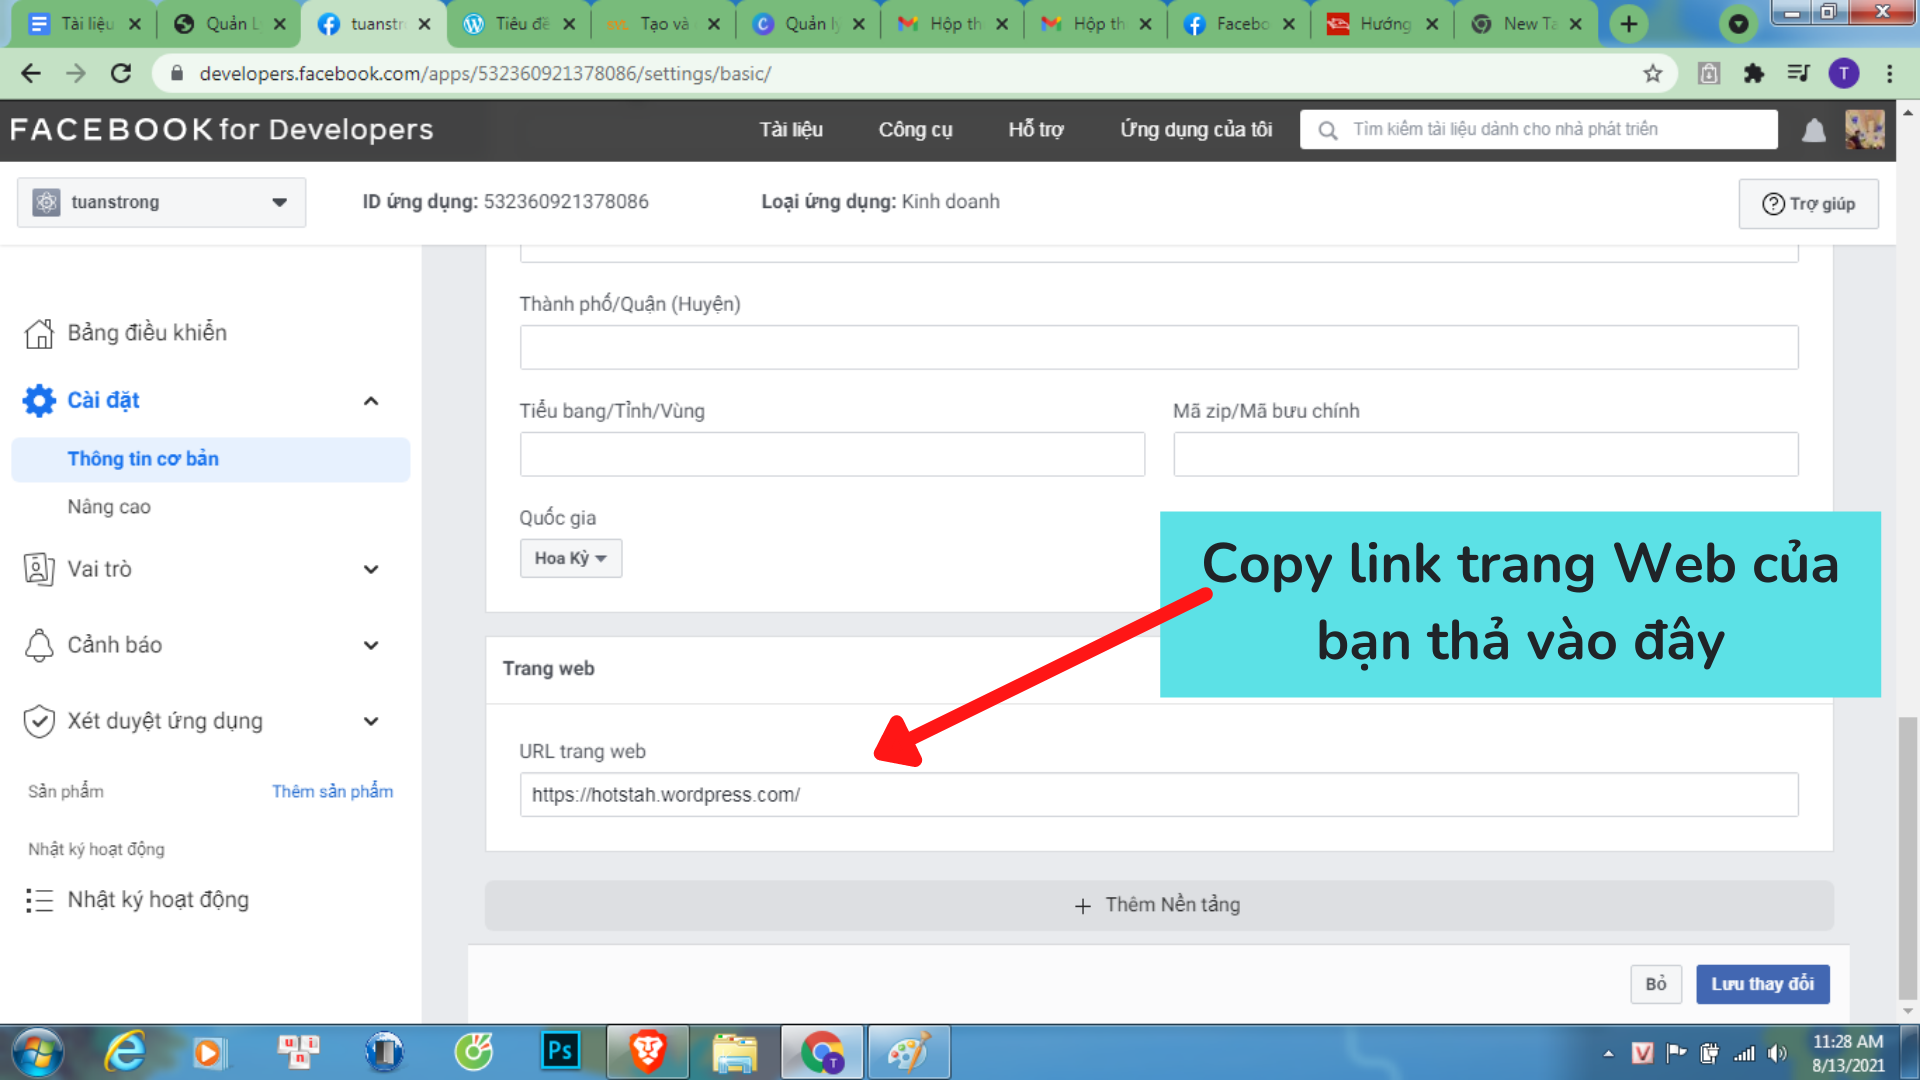Click the developer documentation search box
This screenshot has width=1920, height=1080.
(x=1539, y=130)
